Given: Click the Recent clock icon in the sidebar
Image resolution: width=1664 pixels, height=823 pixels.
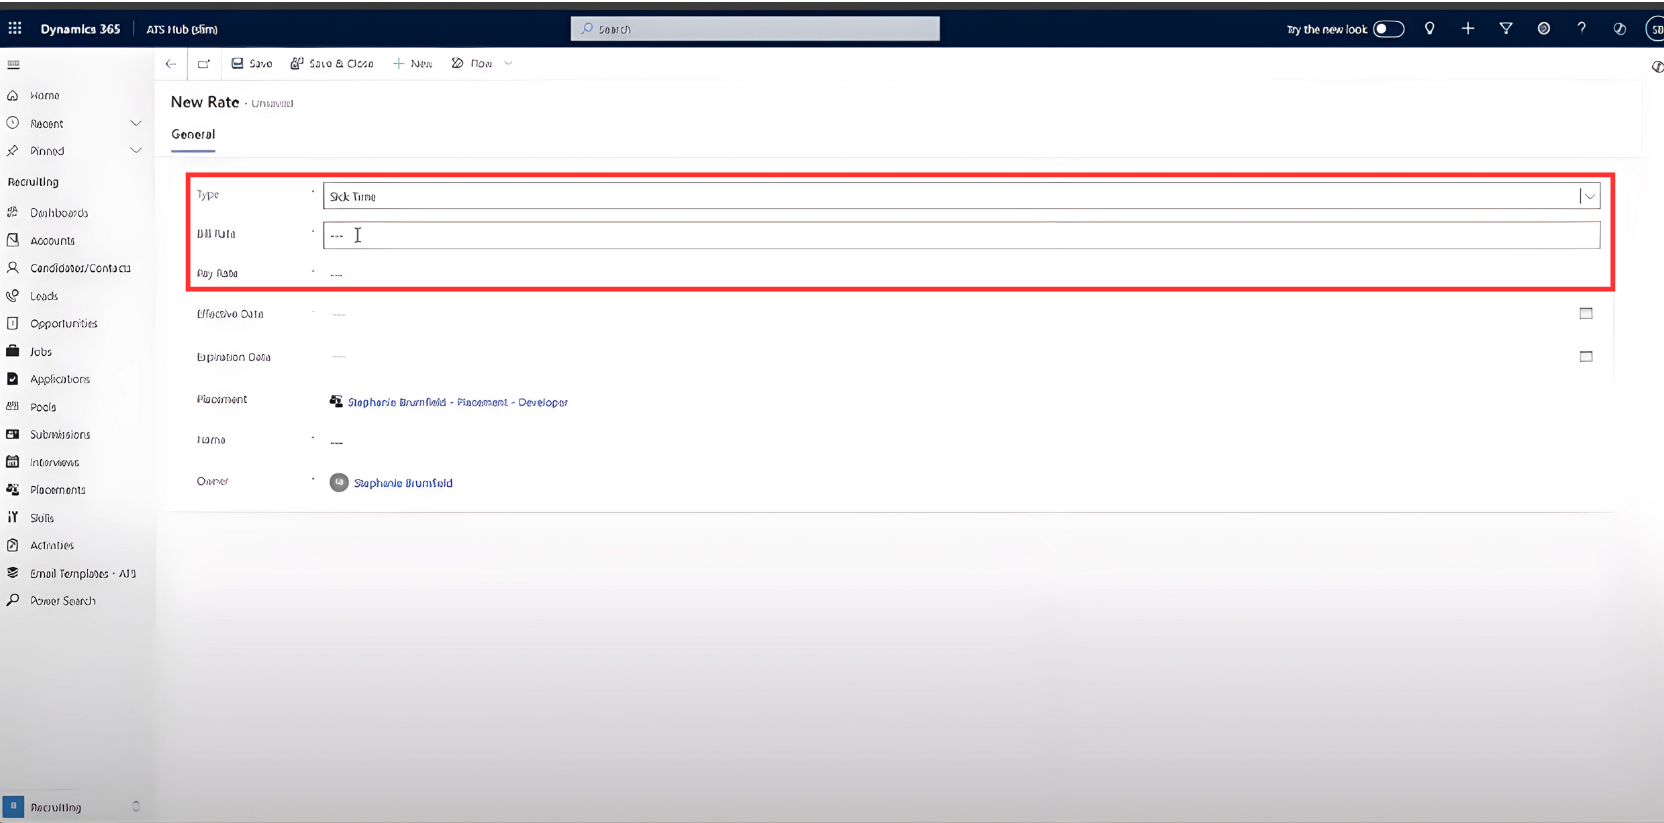Looking at the screenshot, I should tap(13, 123).
